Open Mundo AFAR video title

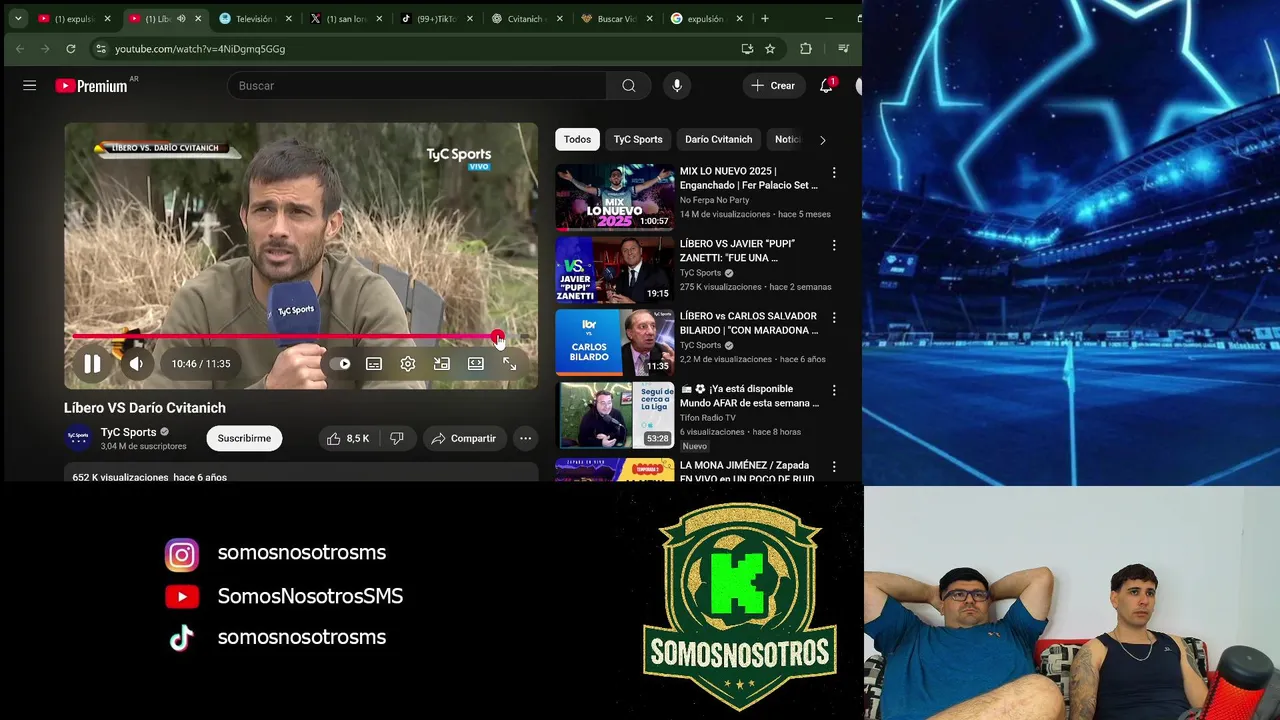tap(749, 396)
